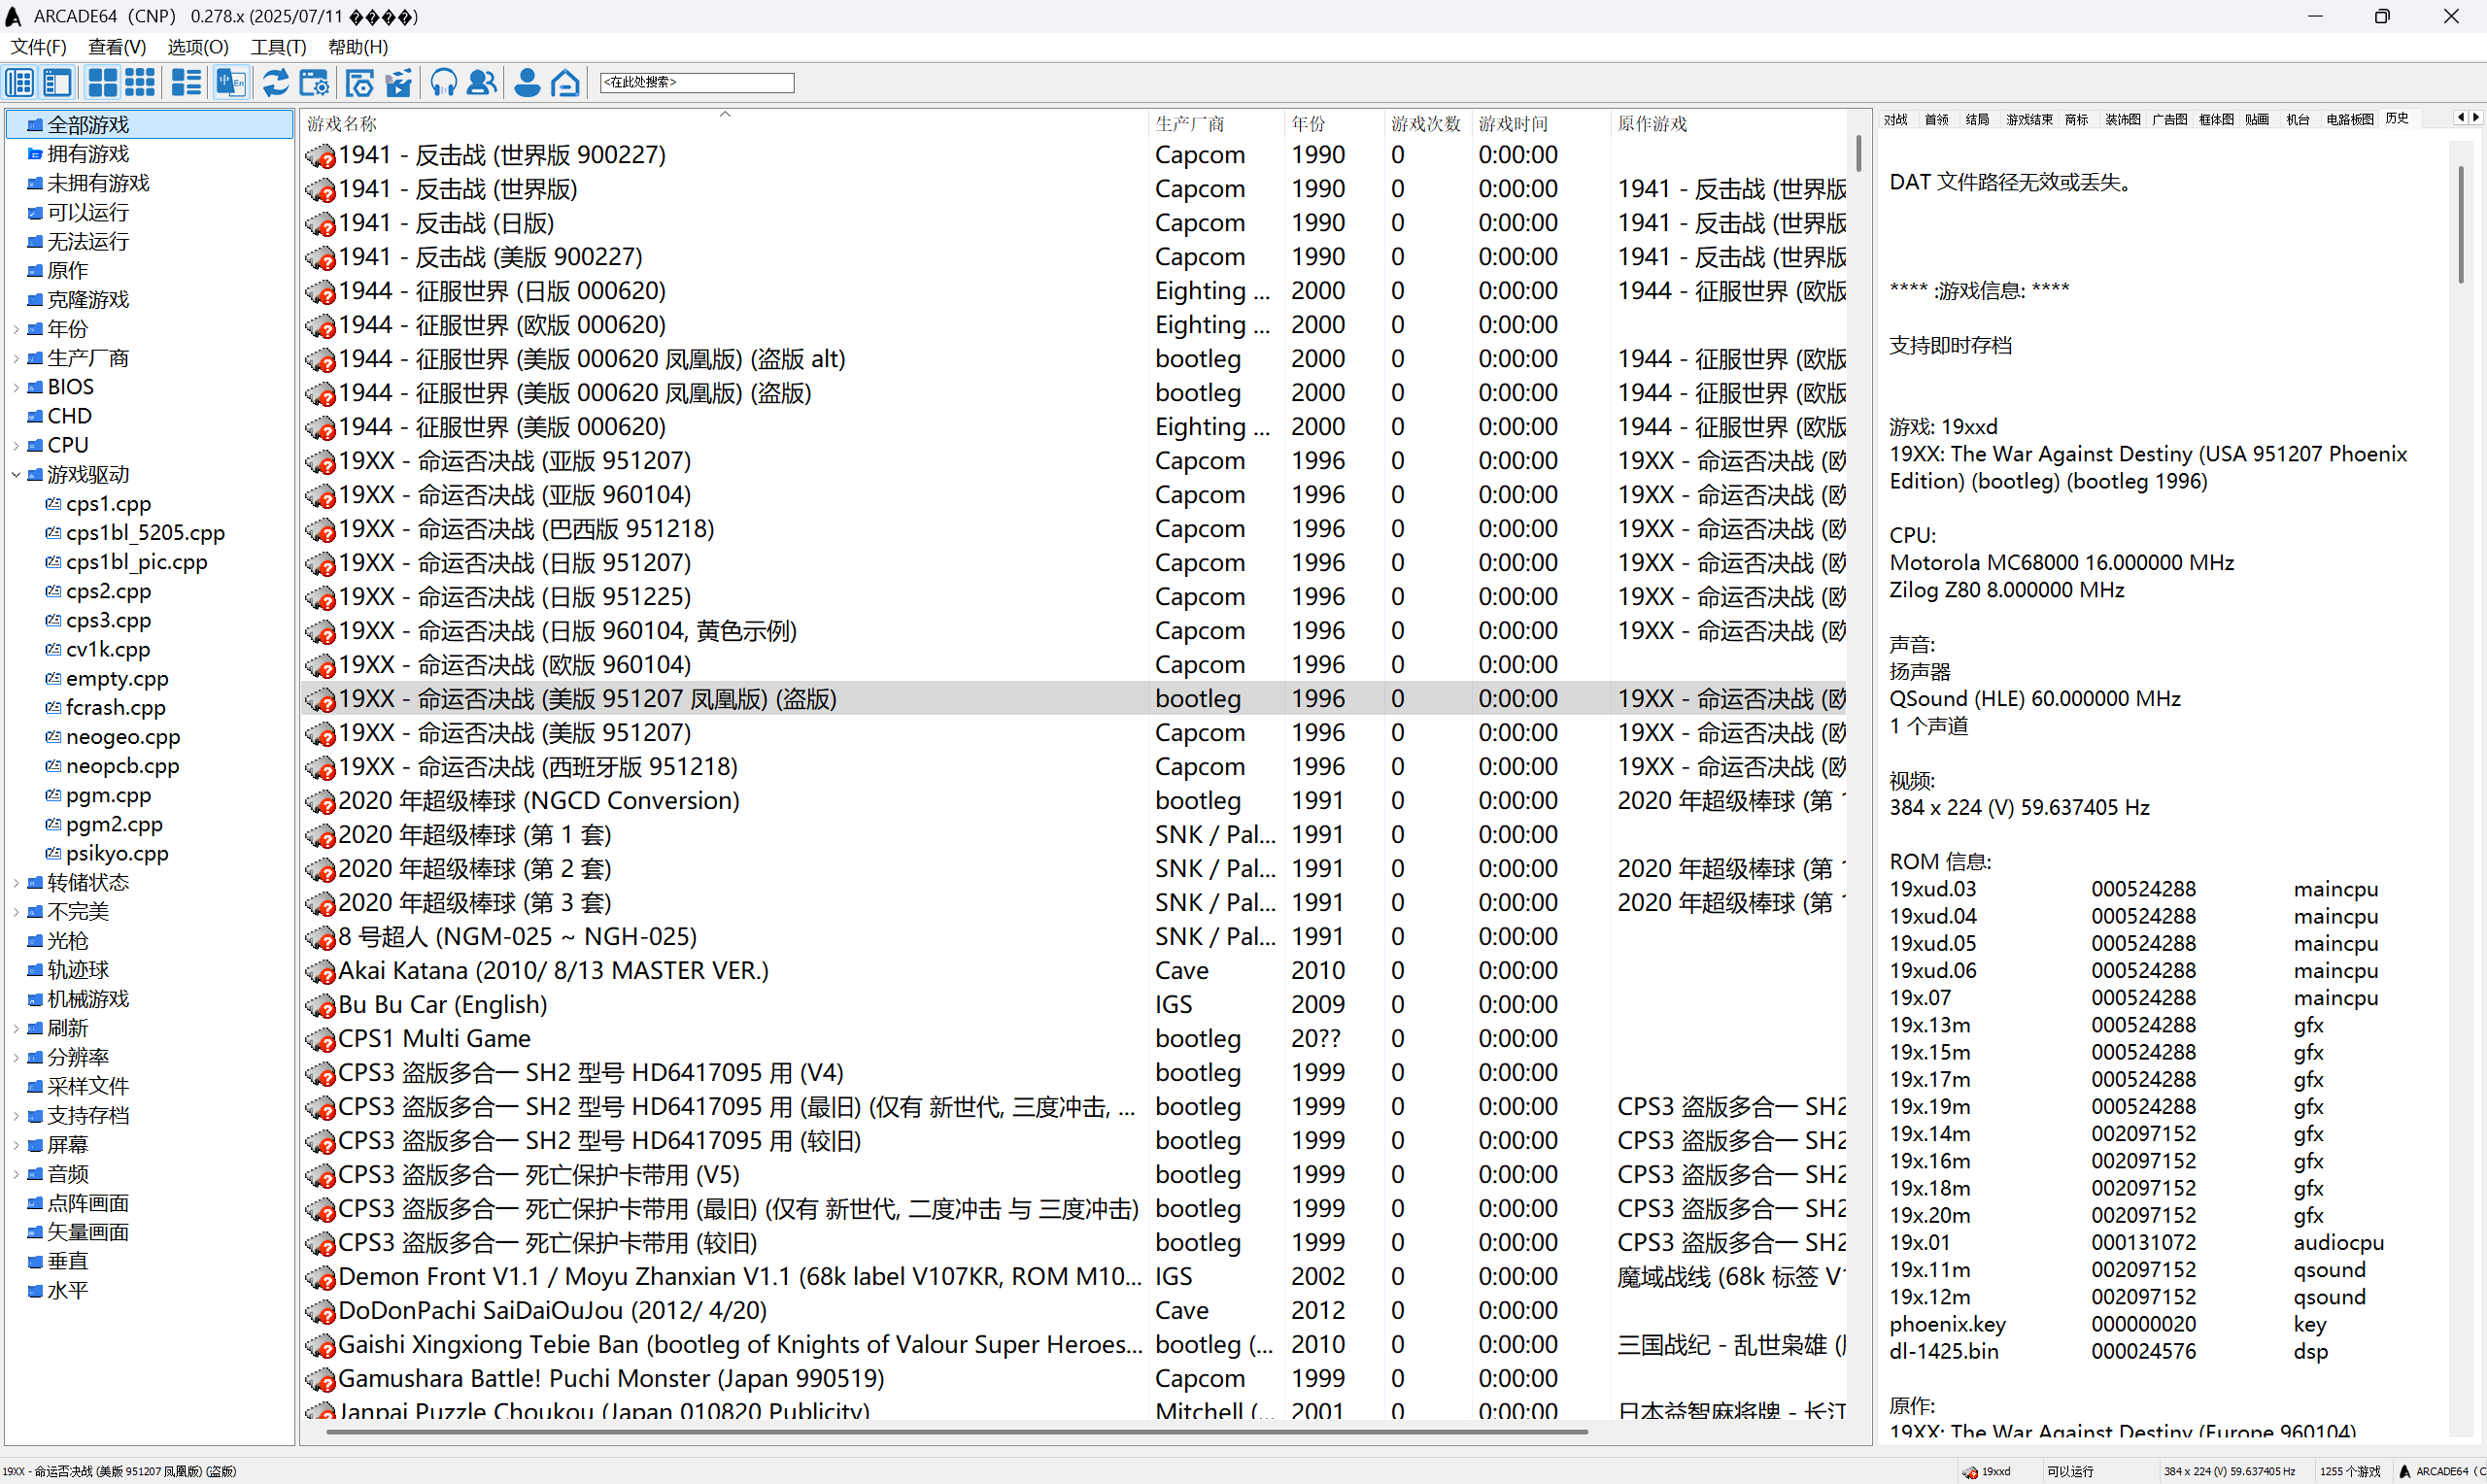Open the window settings gear icon
The height and width of the screenshot is (1484, 2487).
(314, 82)
